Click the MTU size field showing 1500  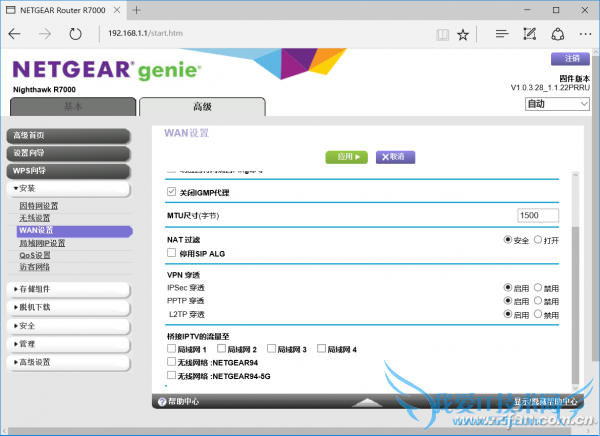[538, 216]
